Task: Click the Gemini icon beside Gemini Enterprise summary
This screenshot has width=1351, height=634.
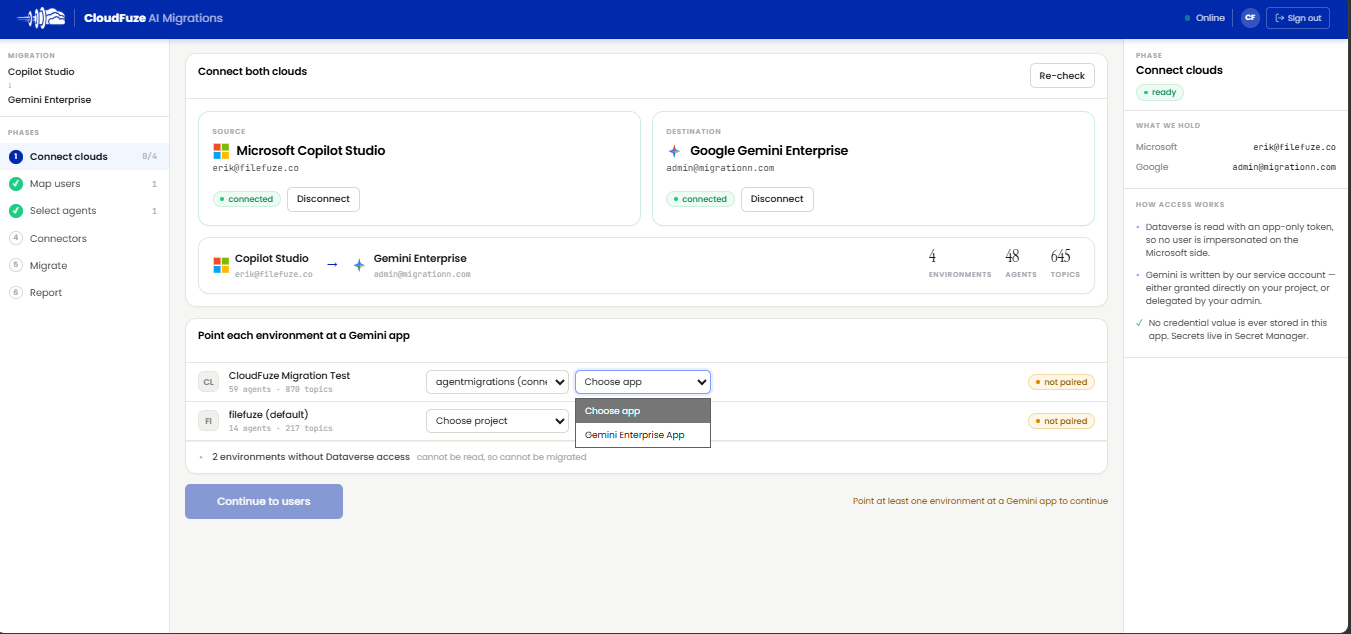Action: (x=359, y=265)
